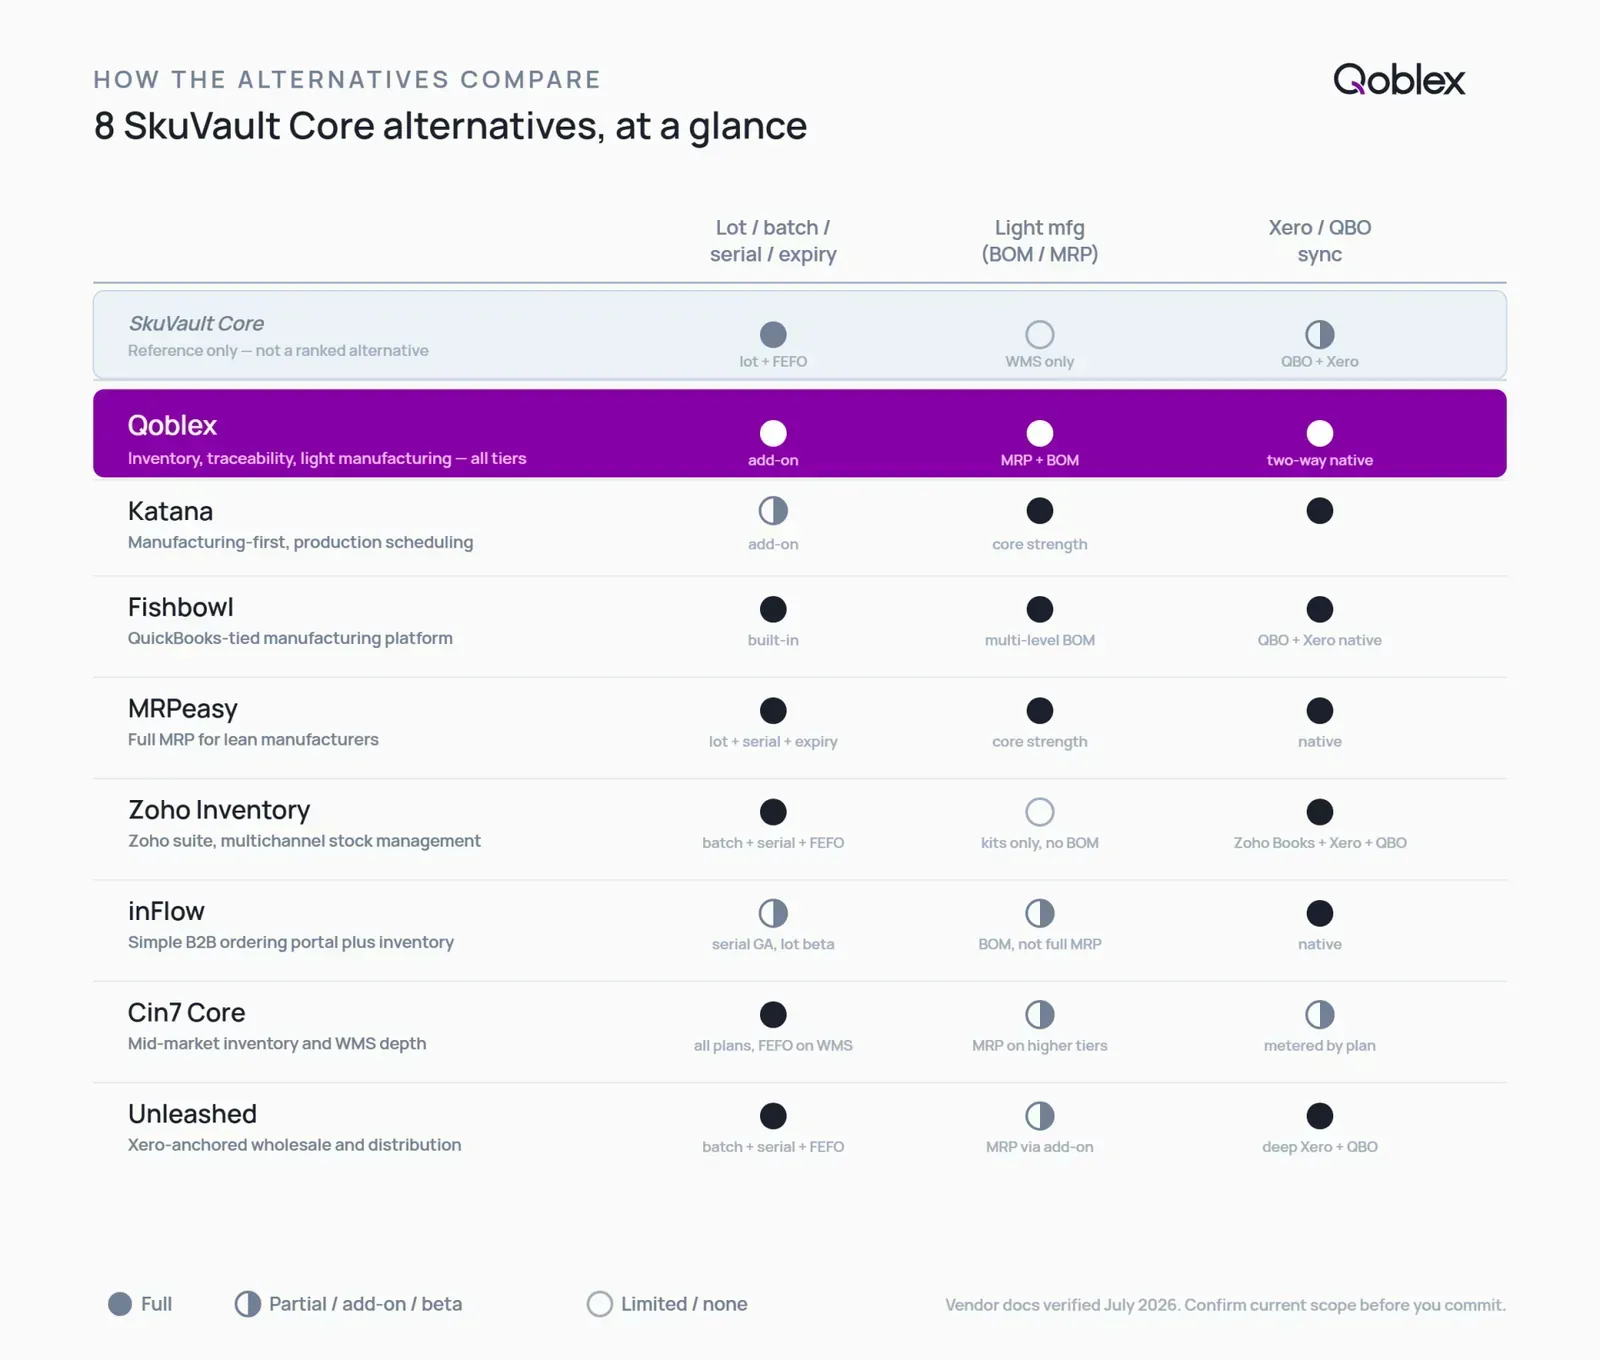This screenshot has width=1600, height=1360.
Task: Click the 'Katana' row title
Action: 170,511
